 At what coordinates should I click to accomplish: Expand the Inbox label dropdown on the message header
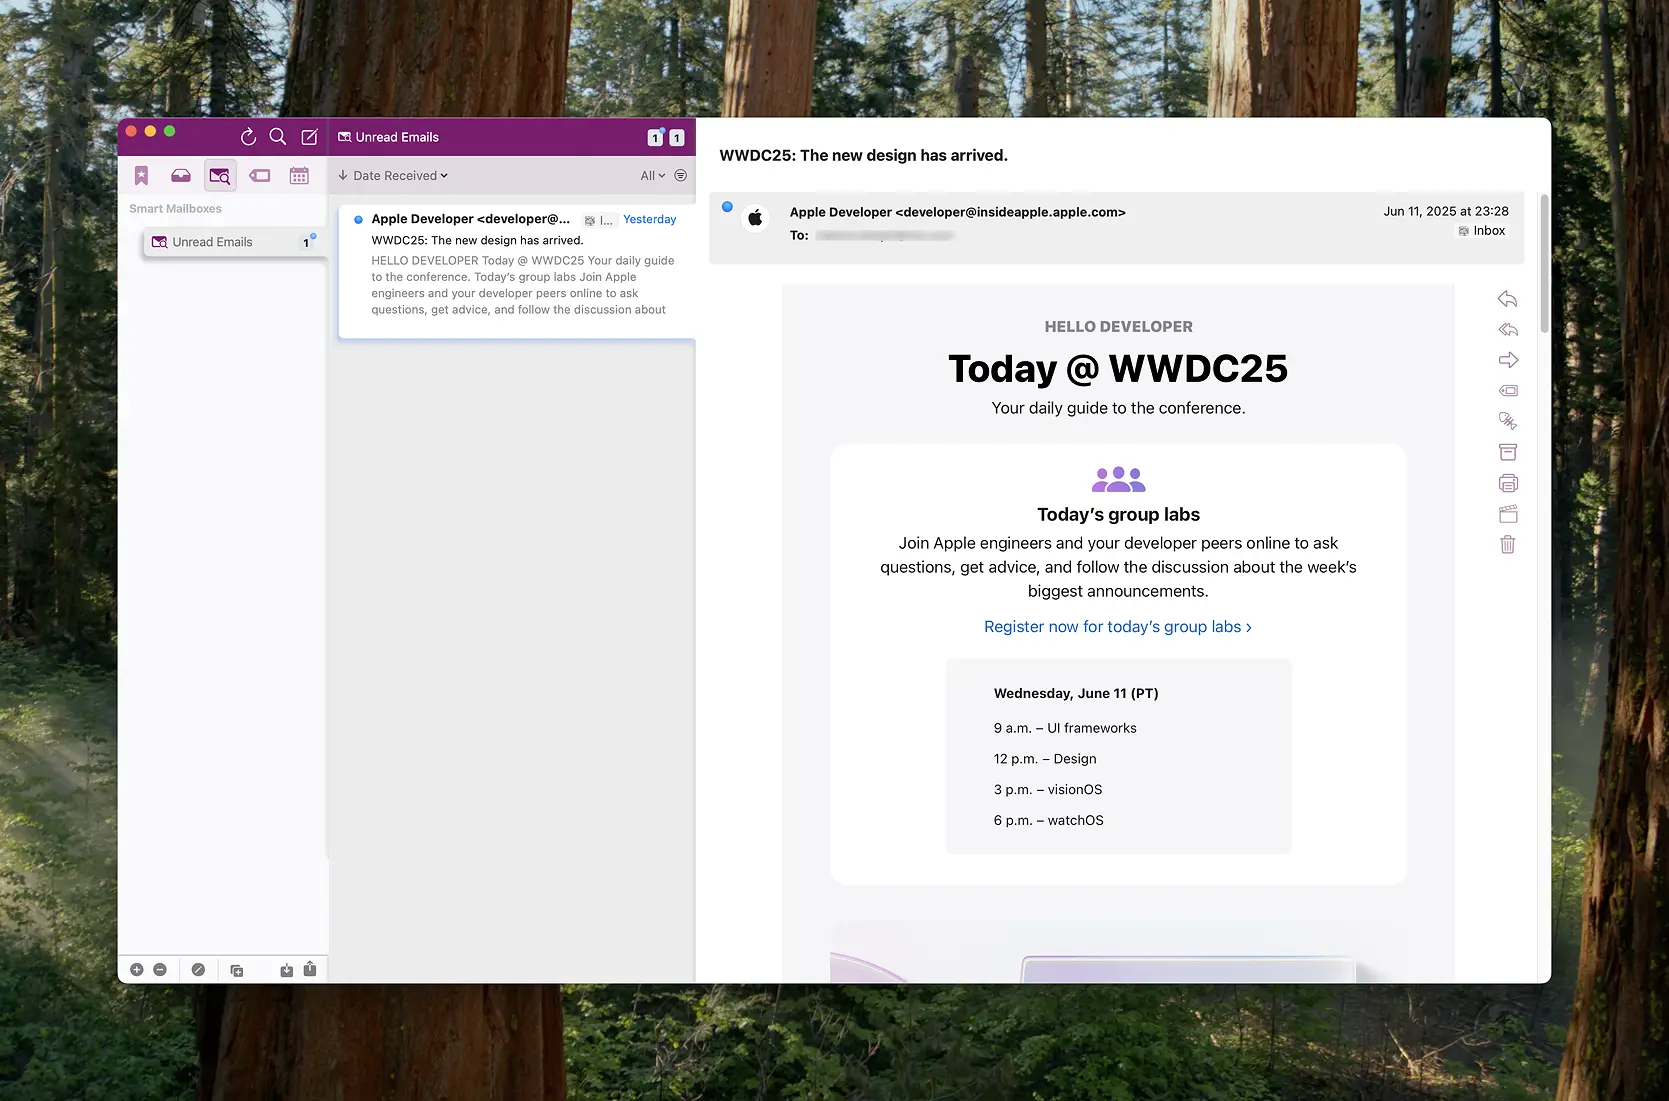1481,230
